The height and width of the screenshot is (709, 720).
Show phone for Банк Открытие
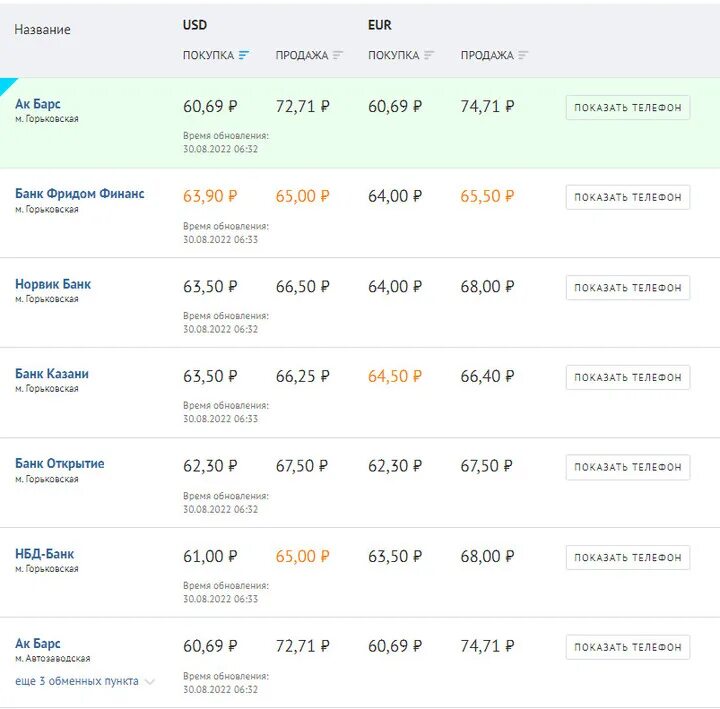627,467
